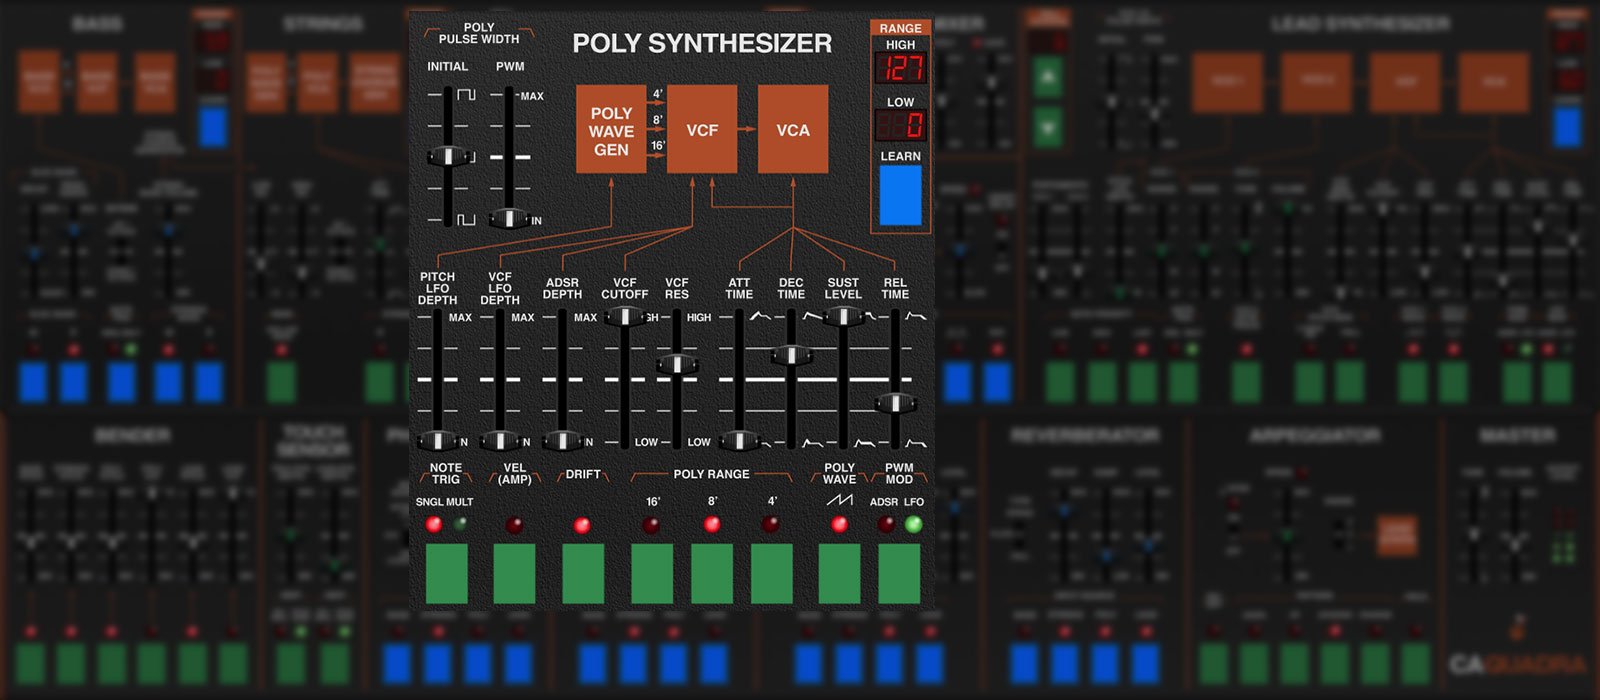Click the red DRIFT indicator LED
This screenshot has width=1600, height=700.
(581, 525)
